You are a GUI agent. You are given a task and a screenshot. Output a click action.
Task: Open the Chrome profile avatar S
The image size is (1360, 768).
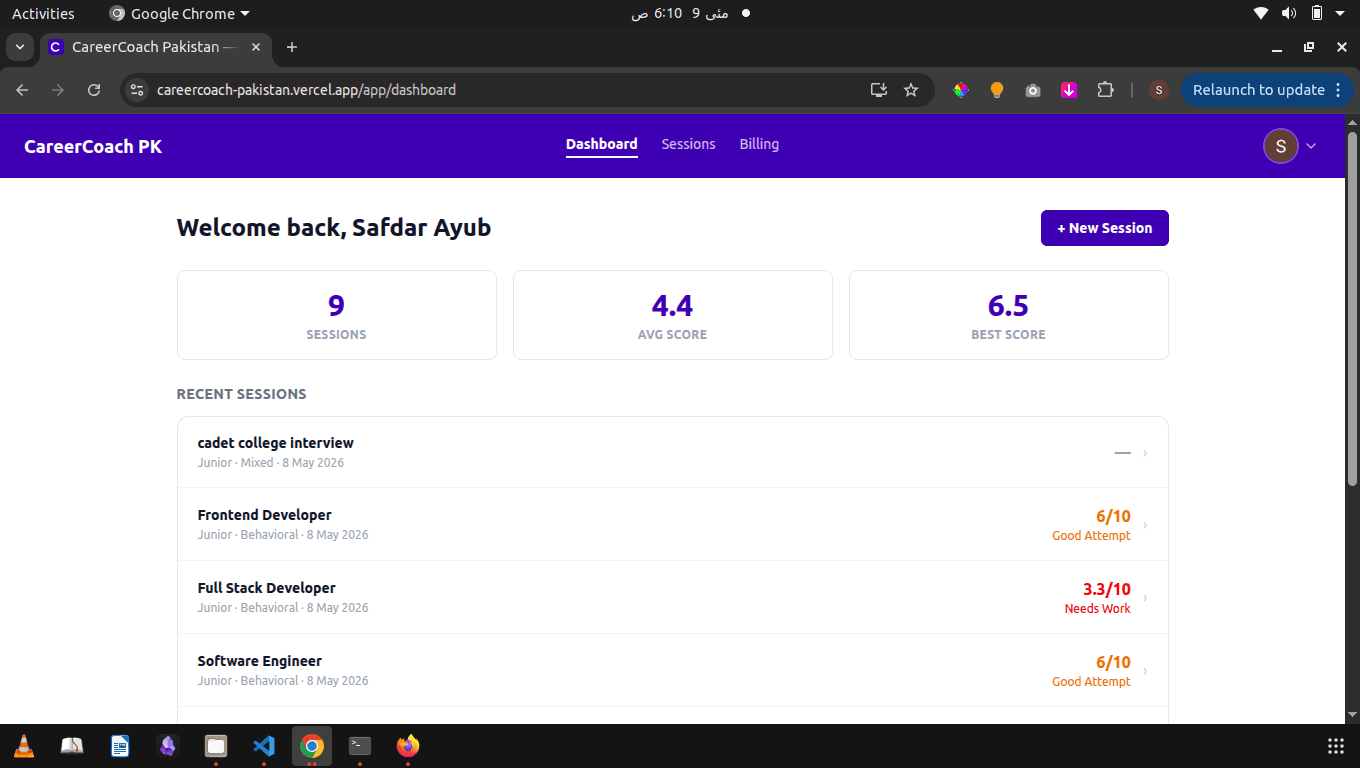[1159, 90]
